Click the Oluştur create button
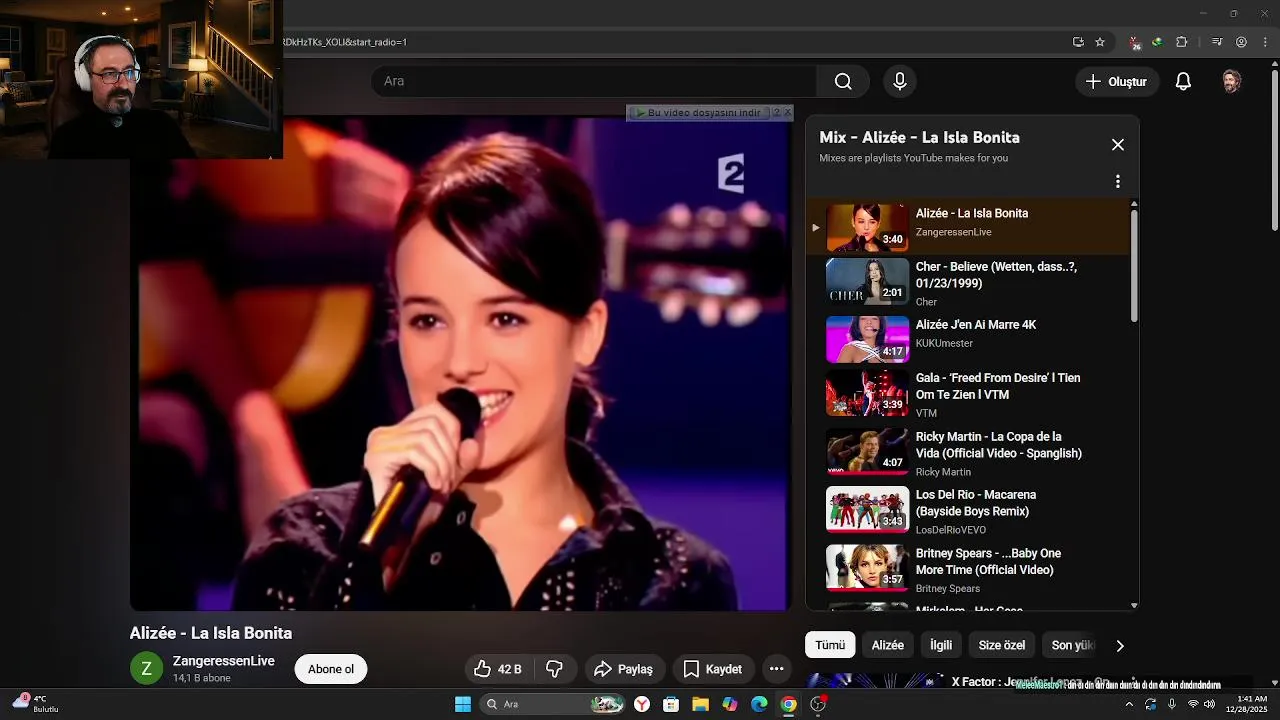The height and width of the screenshot is (720, 1280). [x=1117, y=82]
